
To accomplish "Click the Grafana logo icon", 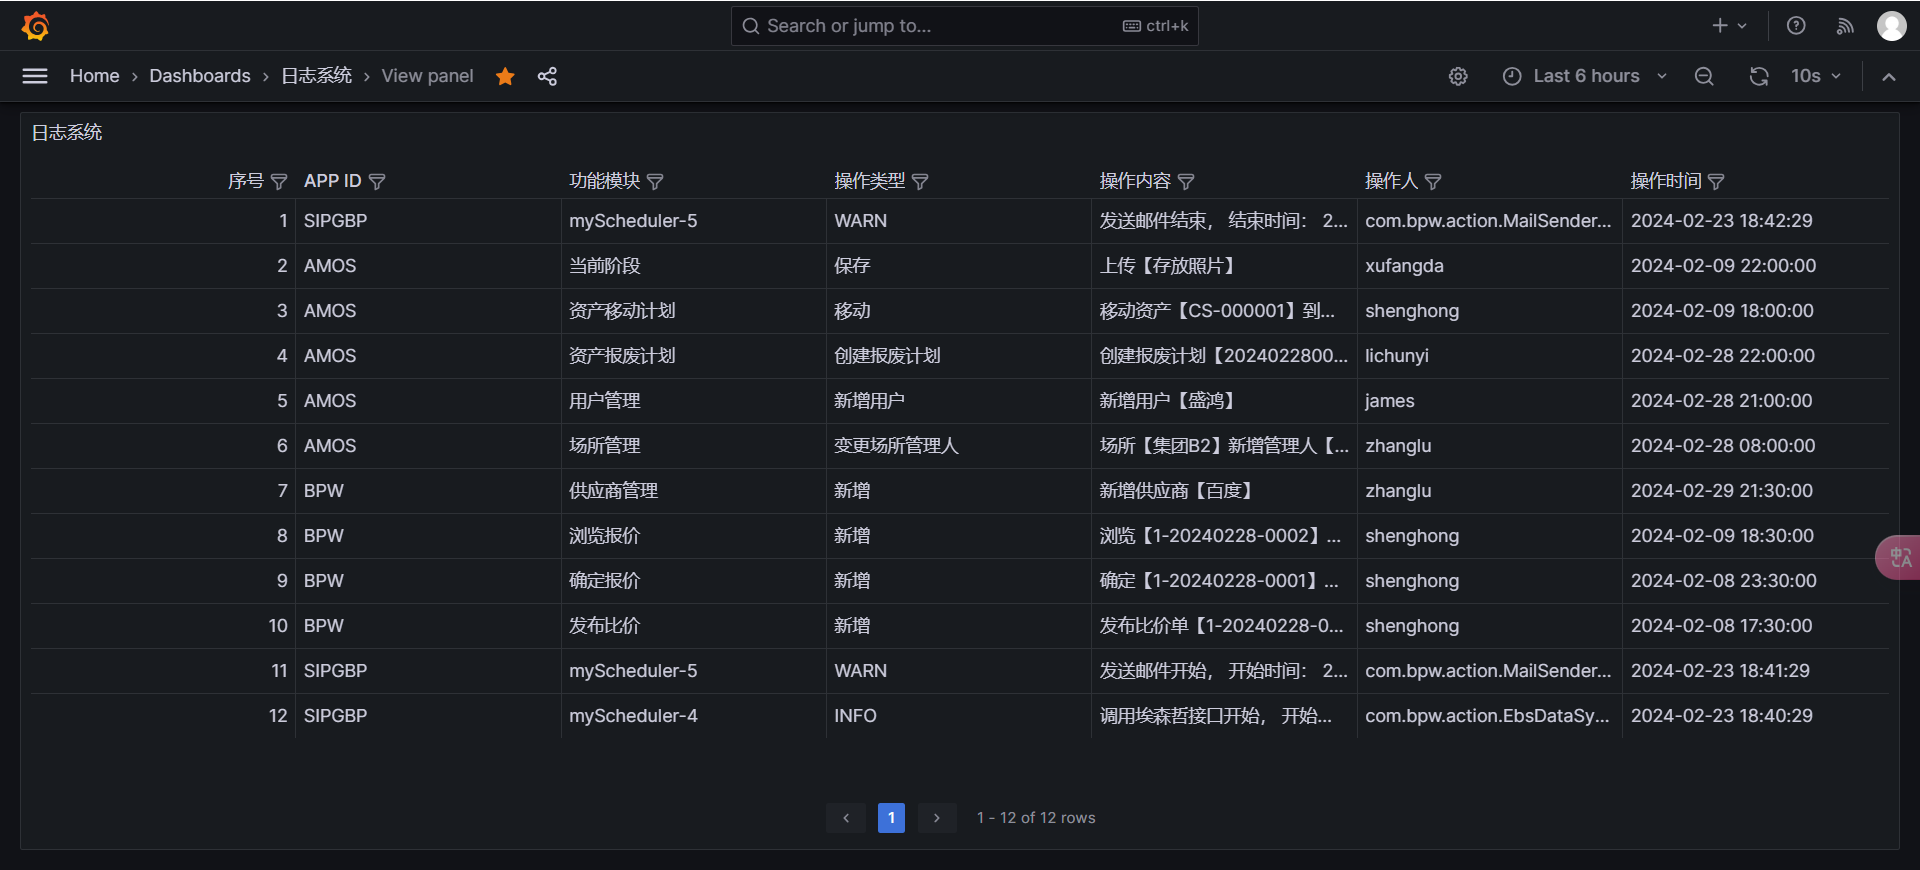I will (x=36, y=26).
